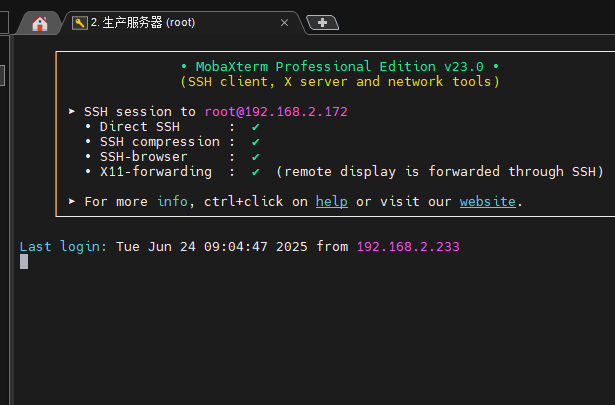Image resolution: width=615 pixels, height=405 pixels.
Task: Open a new tab with plus button
Action: [322, 22]
